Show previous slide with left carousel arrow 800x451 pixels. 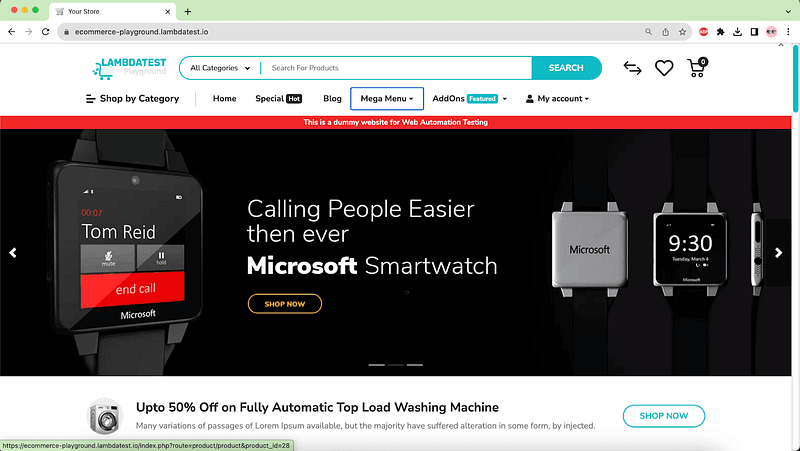point(13,253)
